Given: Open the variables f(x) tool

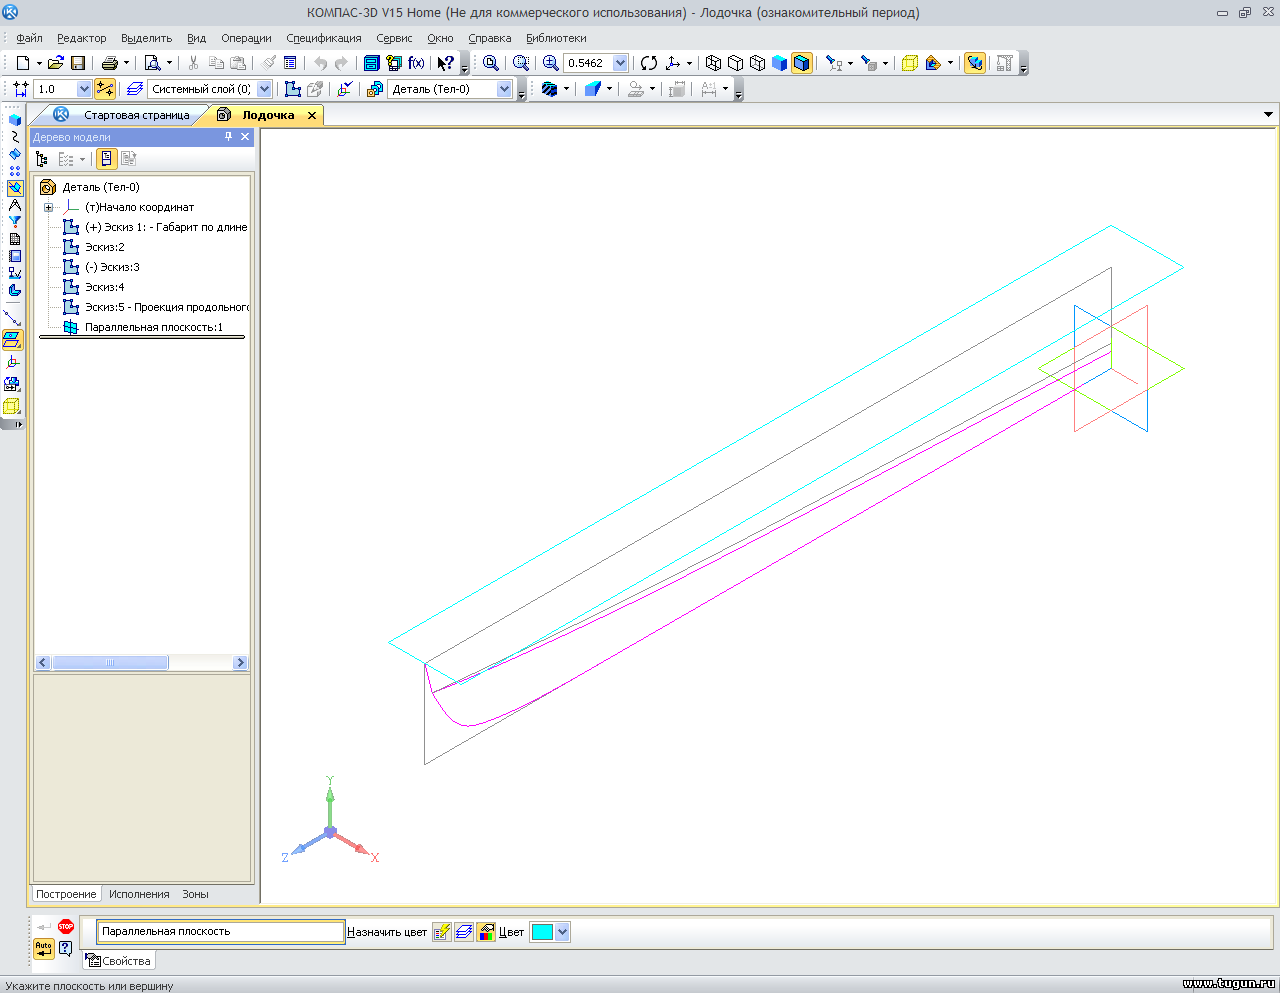Looking at the screenshot, I should tap(416, 63).
